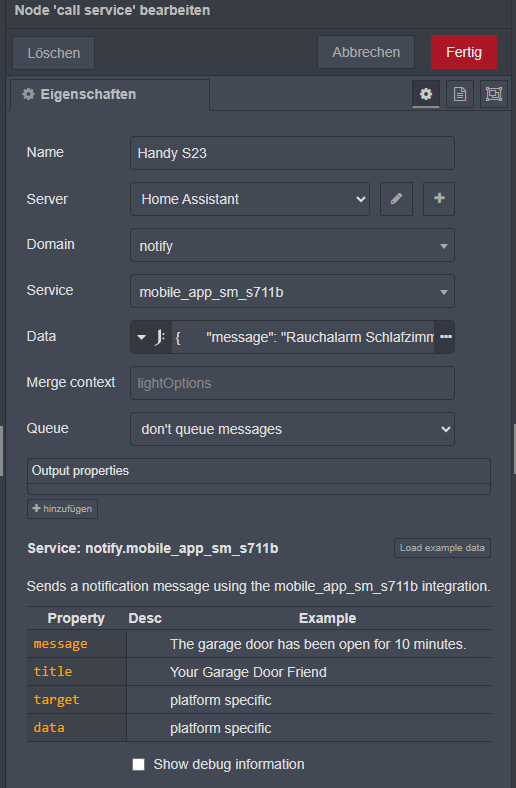Focus the Name field Handy S23

click(x=292, y=153)
